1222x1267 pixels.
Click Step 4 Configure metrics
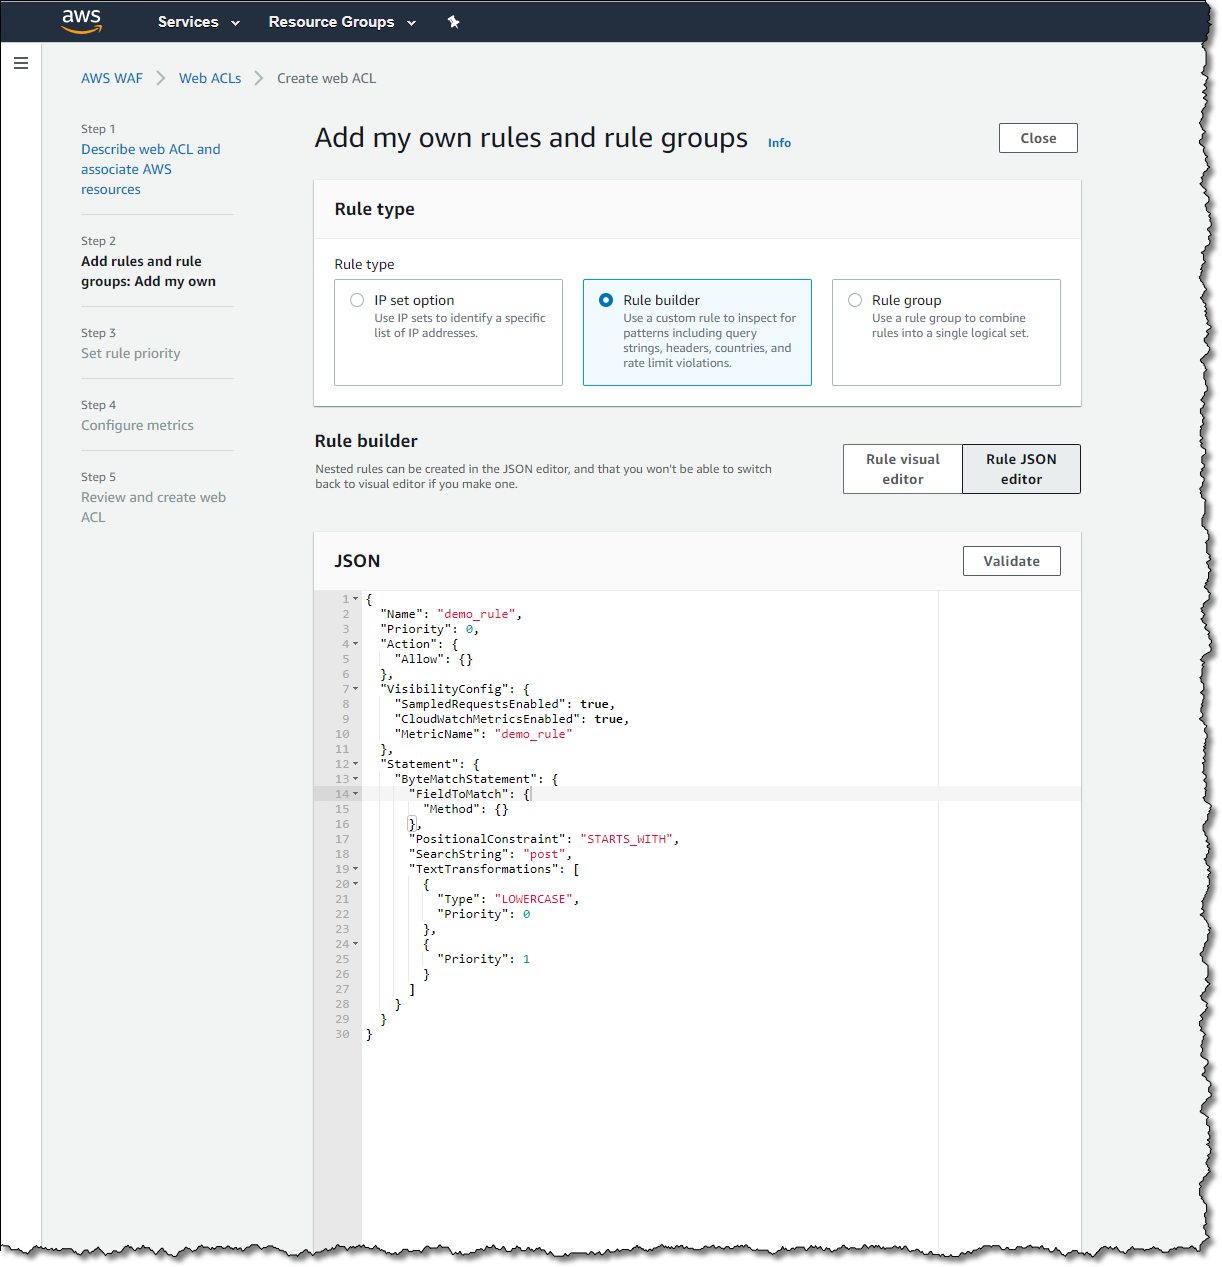tap(137, 425)
